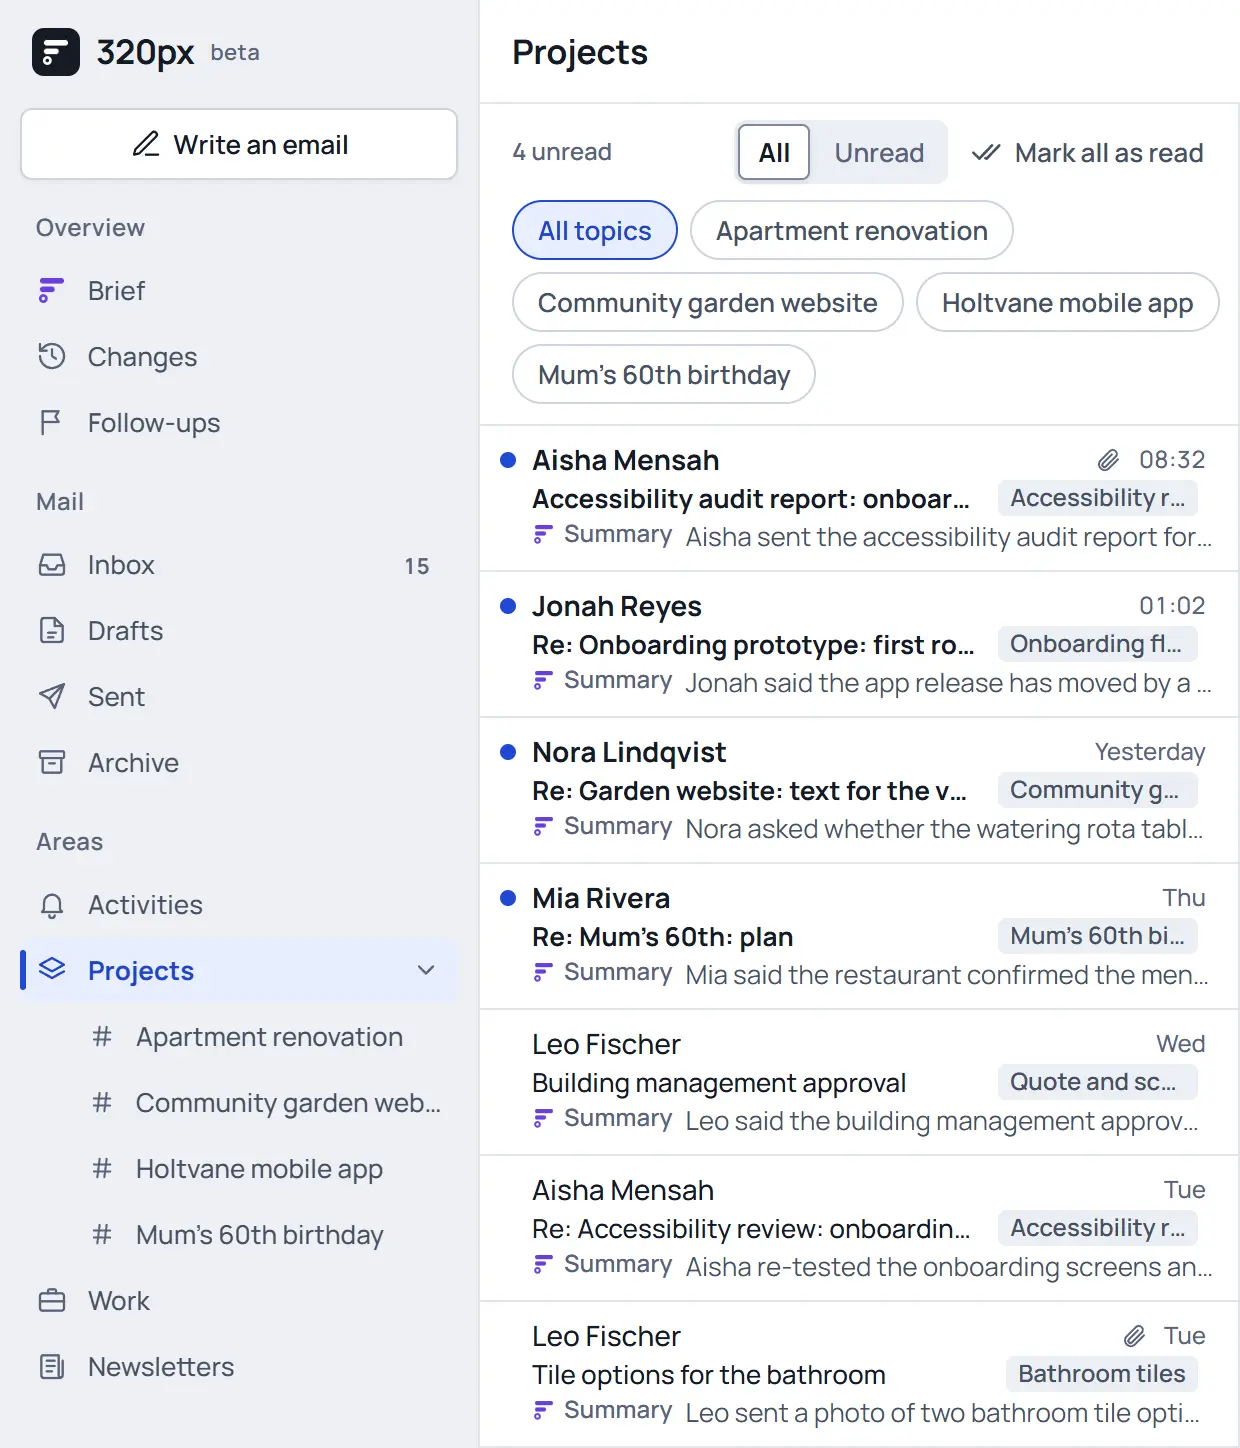Click unread dot on Nora Lindqvist email
This screenshot has height=1448, width=1240.
coord(508,752)
